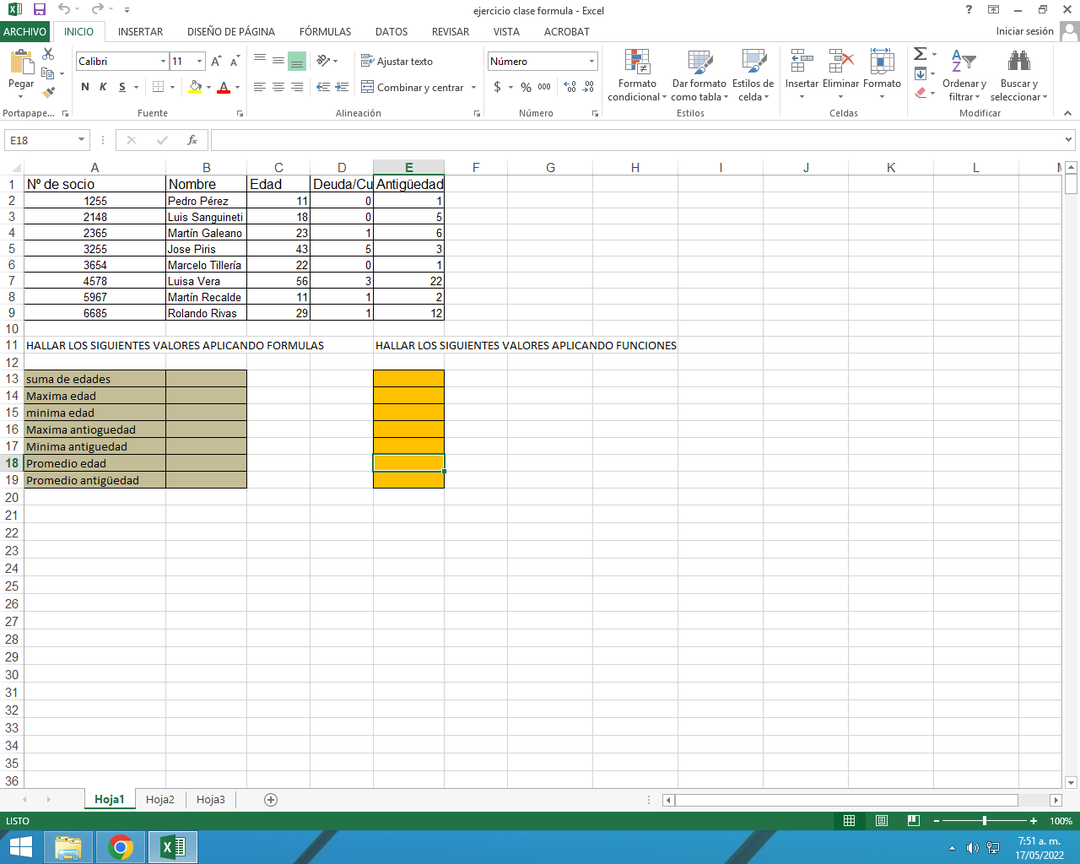Click the Combinar y centrar button
Image resolution: width=1080 pixels, height=864 pixels.
tap(412, 87)
